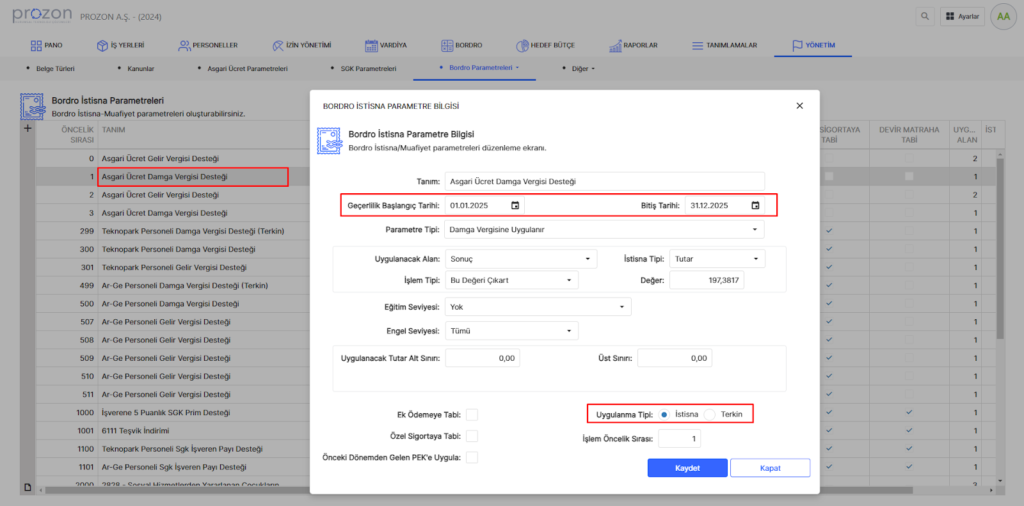Click the Kaydet button
This screenshot has width=1024, height=506.
coord(687,468)
